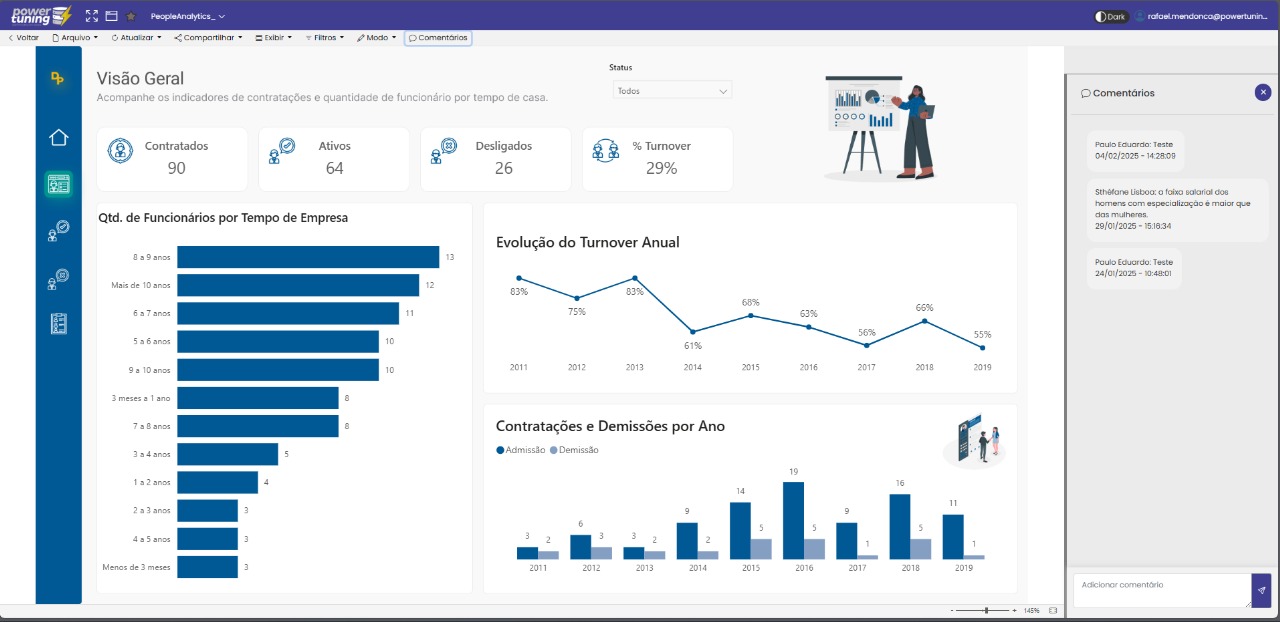Open the checklist report sidebar icon
1280x622 pixels.
point(59,324)
